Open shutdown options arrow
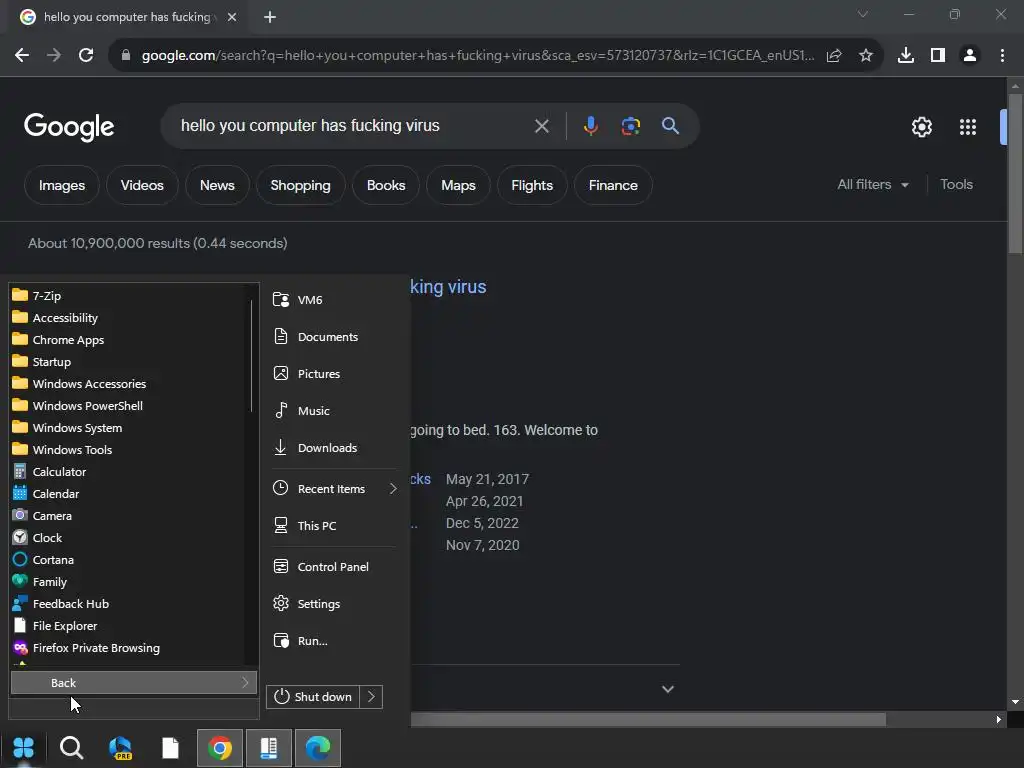The height and width of the screenshot is (768, 1024). coord(371,697)
